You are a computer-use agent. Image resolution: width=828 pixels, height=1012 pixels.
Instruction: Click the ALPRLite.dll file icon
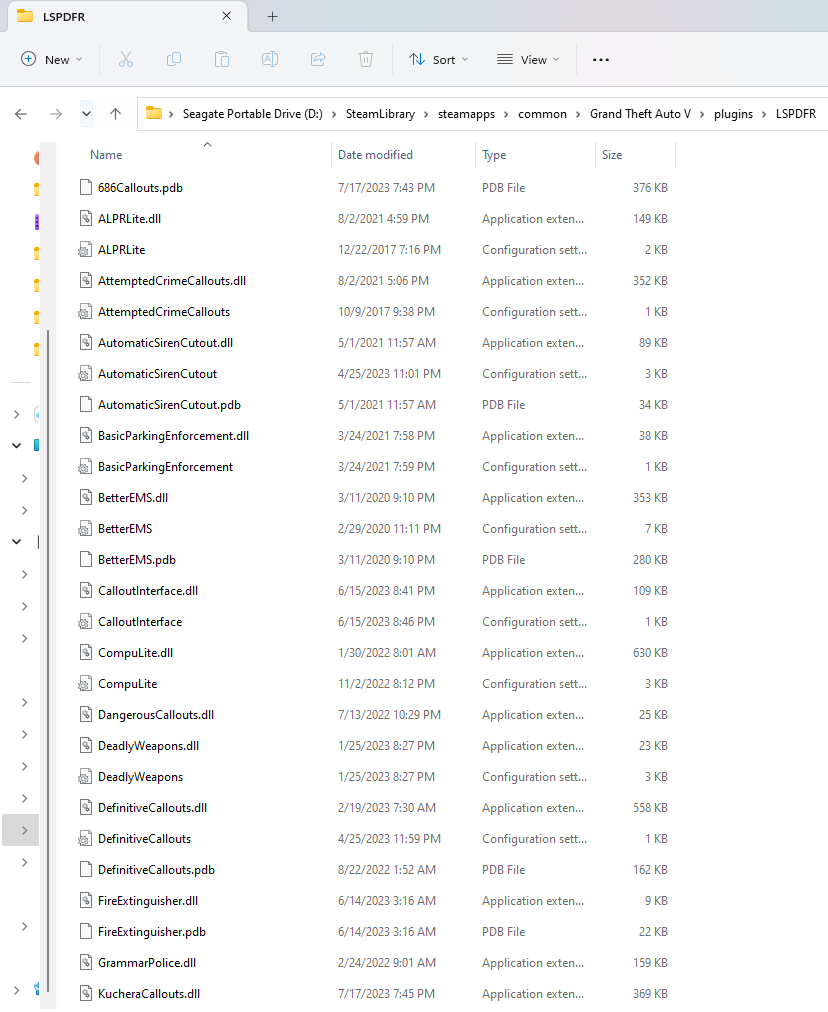coord(85,219)
